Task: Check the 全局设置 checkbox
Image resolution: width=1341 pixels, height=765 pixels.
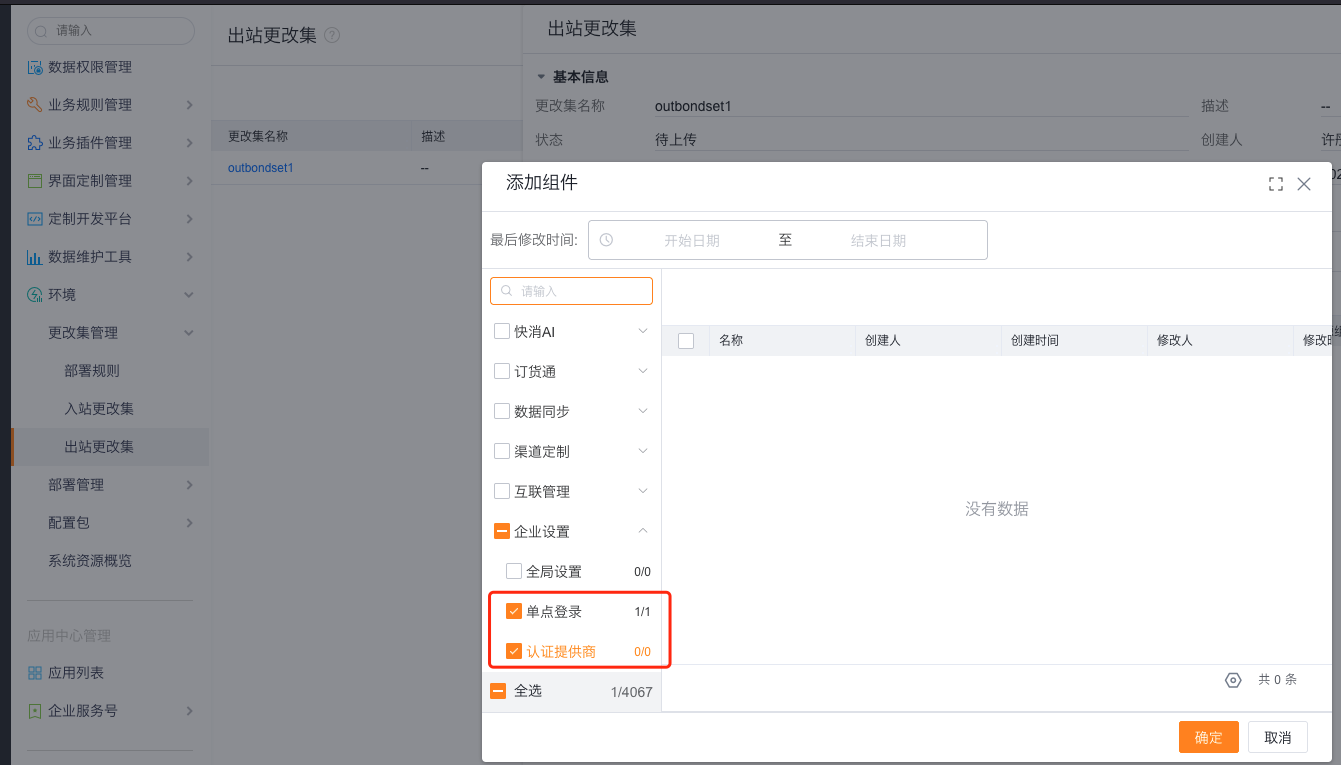Action: coord(514,570)
